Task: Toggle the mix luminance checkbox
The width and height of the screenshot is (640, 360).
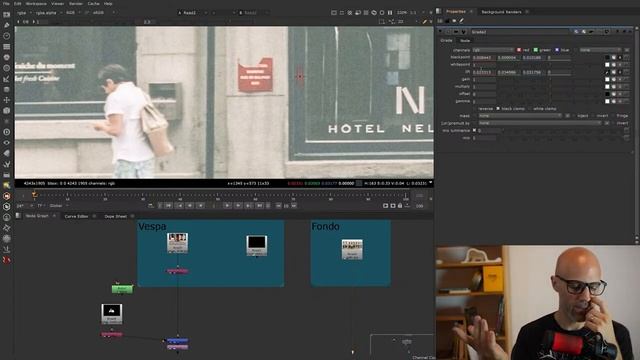Action: [474, 130]
